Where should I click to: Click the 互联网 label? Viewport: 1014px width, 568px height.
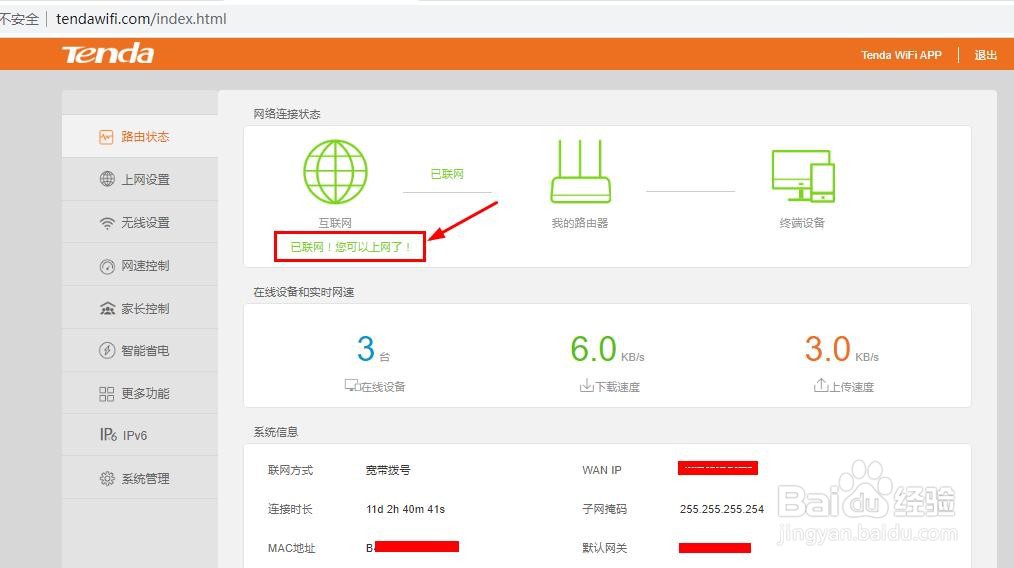[335, 223]
